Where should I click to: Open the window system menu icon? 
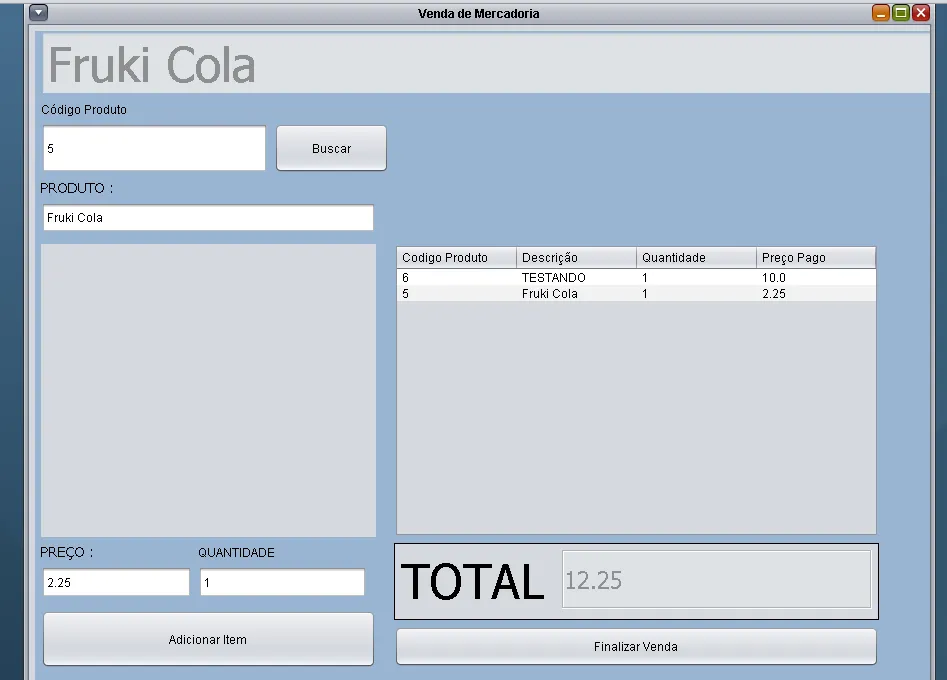click(39, 12)
